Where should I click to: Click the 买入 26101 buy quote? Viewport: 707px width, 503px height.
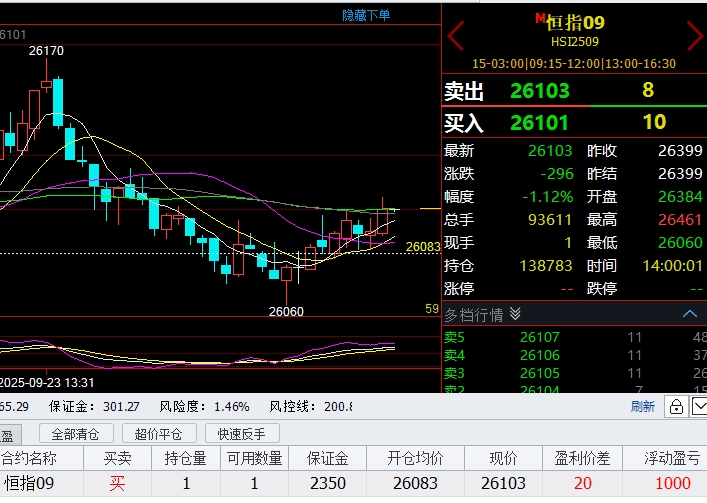[x=574, y=123]
